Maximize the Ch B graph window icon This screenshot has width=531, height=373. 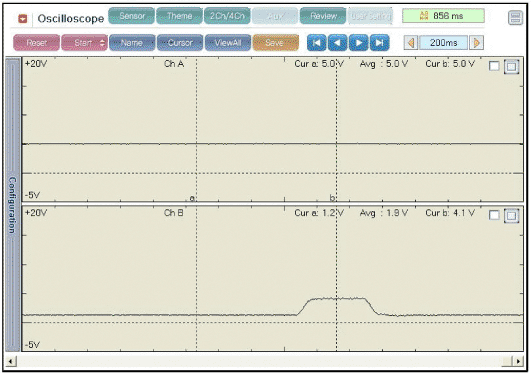511,215
